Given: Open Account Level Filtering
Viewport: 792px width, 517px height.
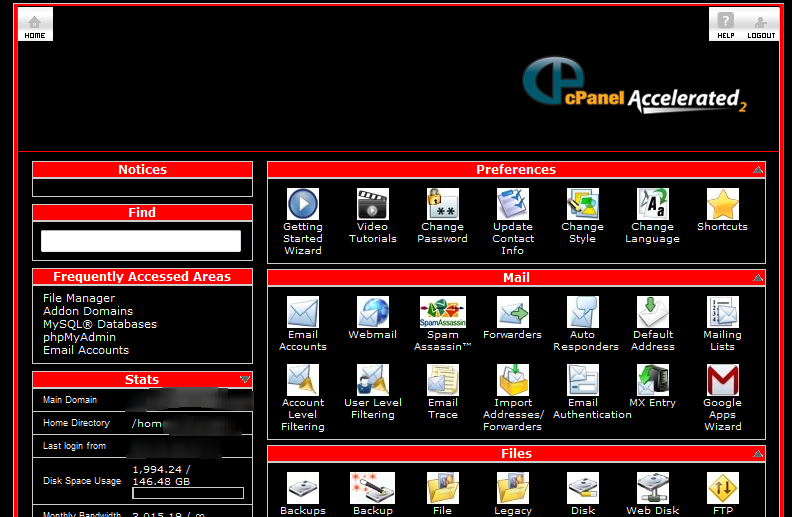Looking at the screenshot, I should [x=303, y=380].
